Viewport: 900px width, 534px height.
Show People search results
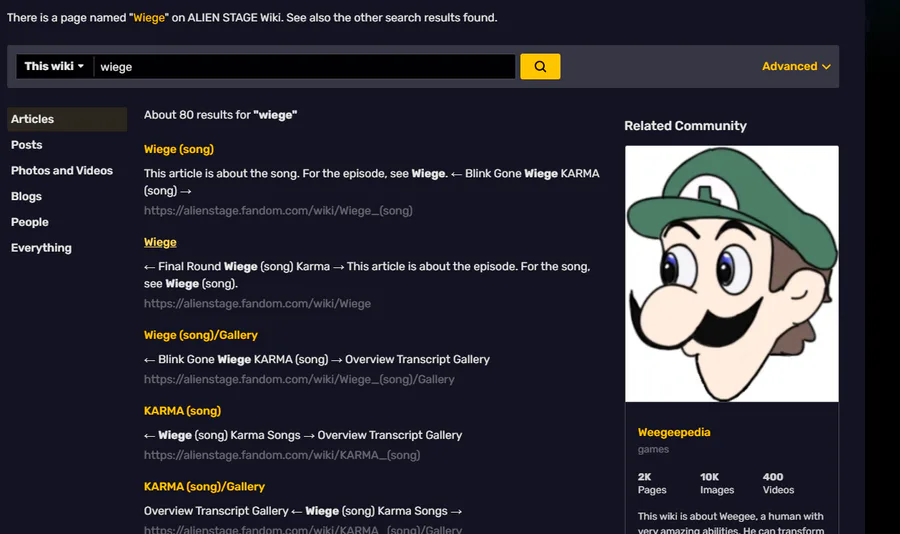click(30, 222)
